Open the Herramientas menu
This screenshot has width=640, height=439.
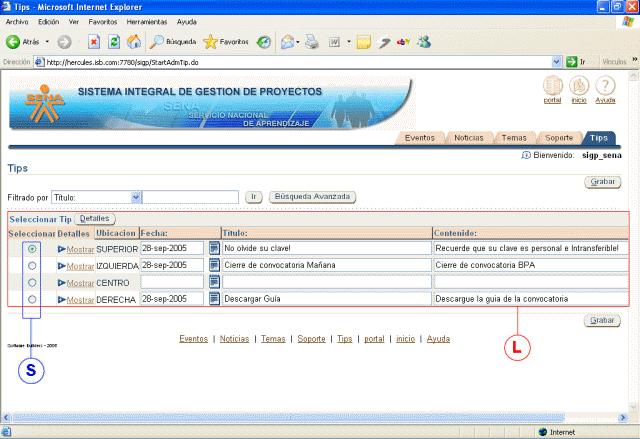tap(147, 22)
